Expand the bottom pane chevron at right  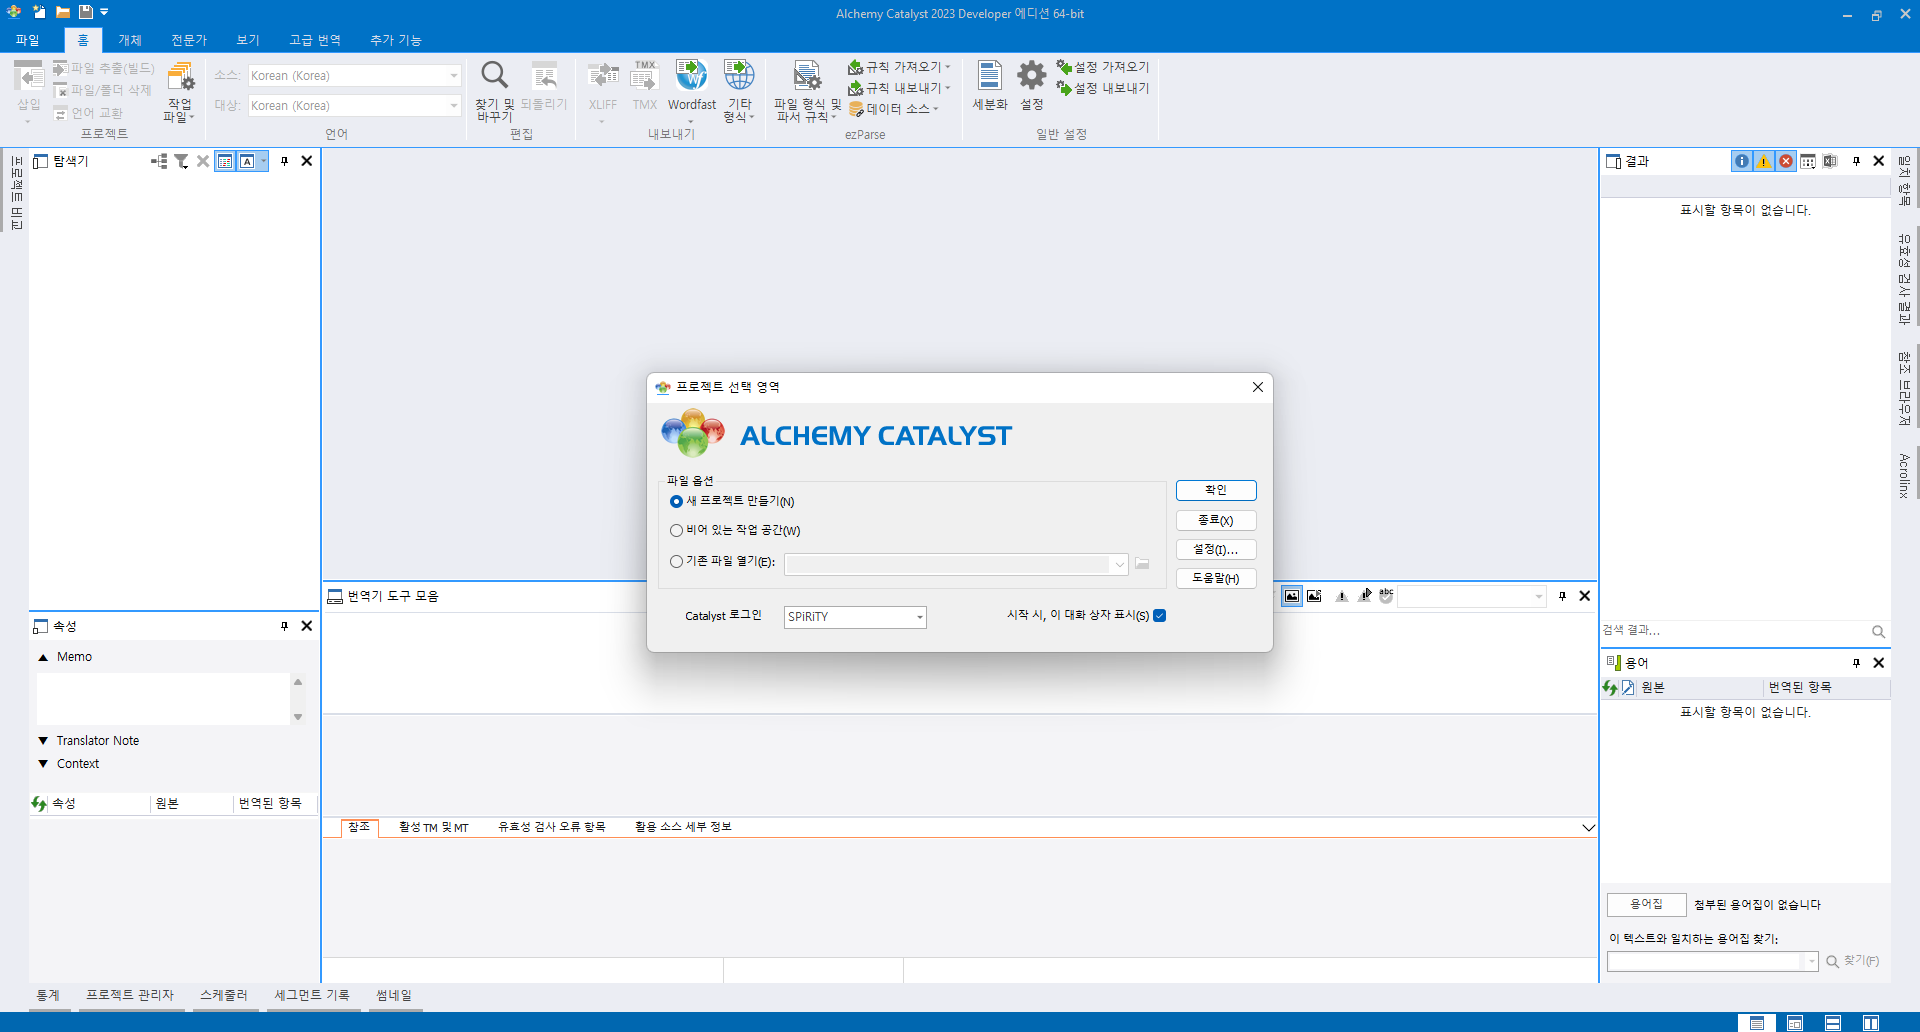(1588, 828)
